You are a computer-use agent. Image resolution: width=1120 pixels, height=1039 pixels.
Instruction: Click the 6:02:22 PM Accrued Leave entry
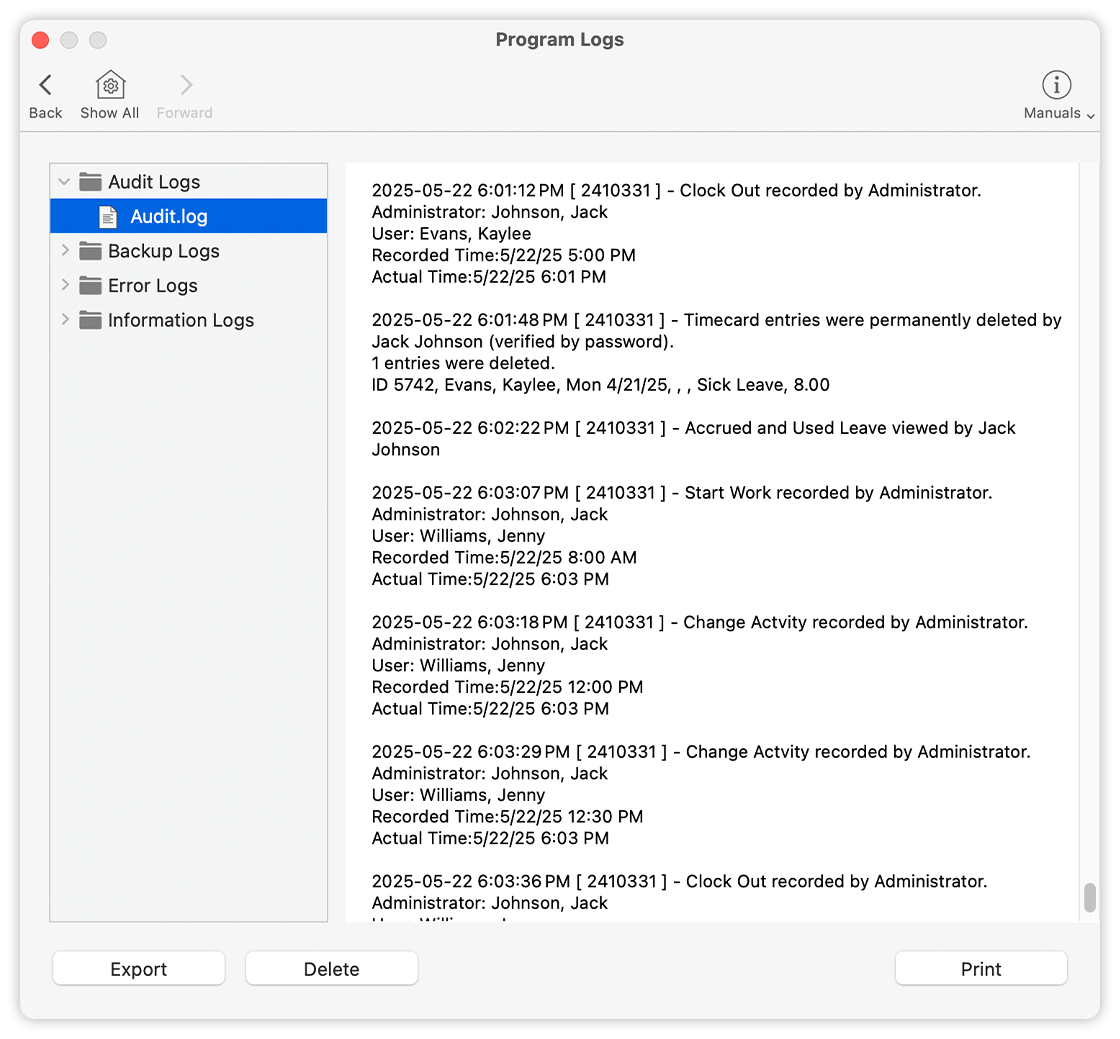point(693,438)
